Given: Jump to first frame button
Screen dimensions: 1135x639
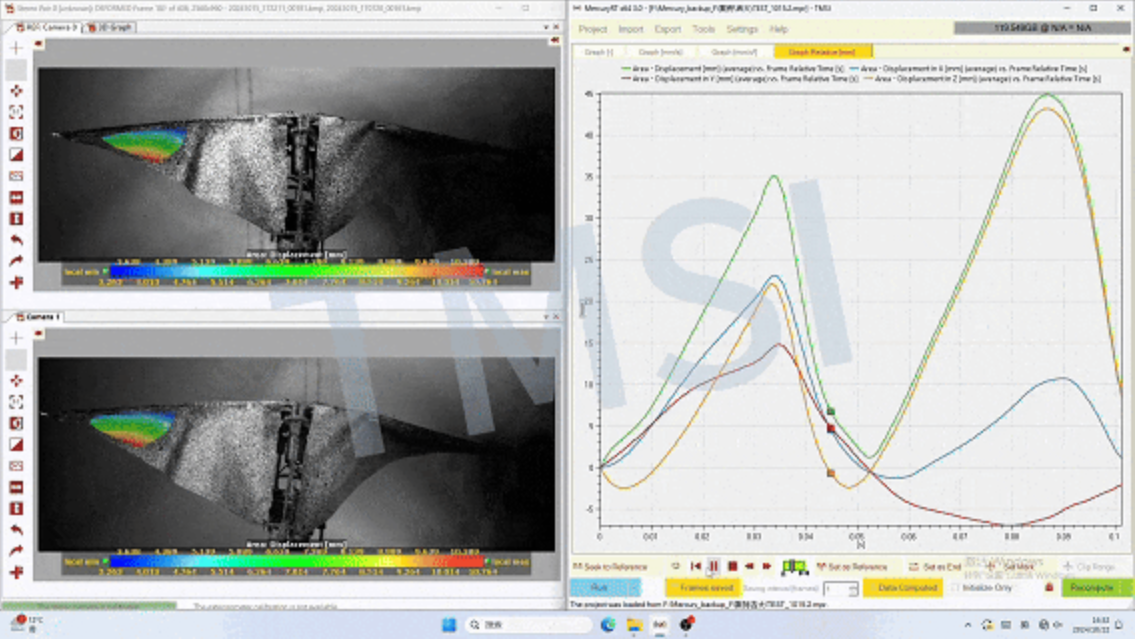Looking at the screenshot, I should pos(696,566).
